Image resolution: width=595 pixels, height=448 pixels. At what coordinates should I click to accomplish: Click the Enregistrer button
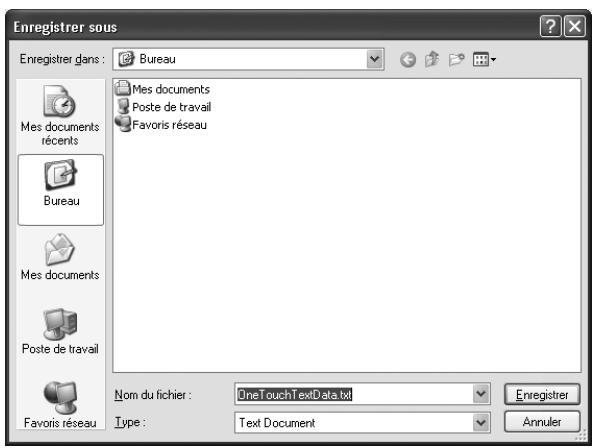tap(542, 395)
